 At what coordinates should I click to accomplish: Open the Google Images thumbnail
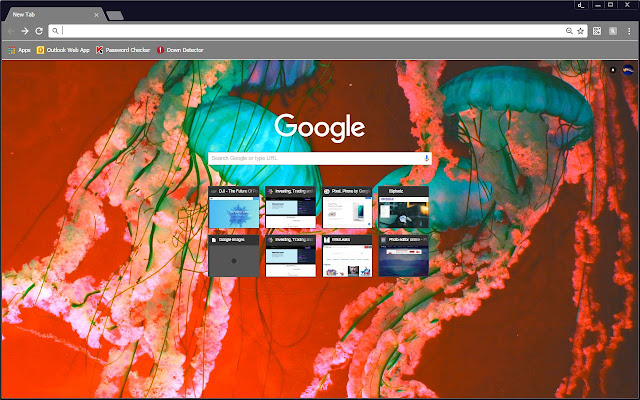point(233,256)
